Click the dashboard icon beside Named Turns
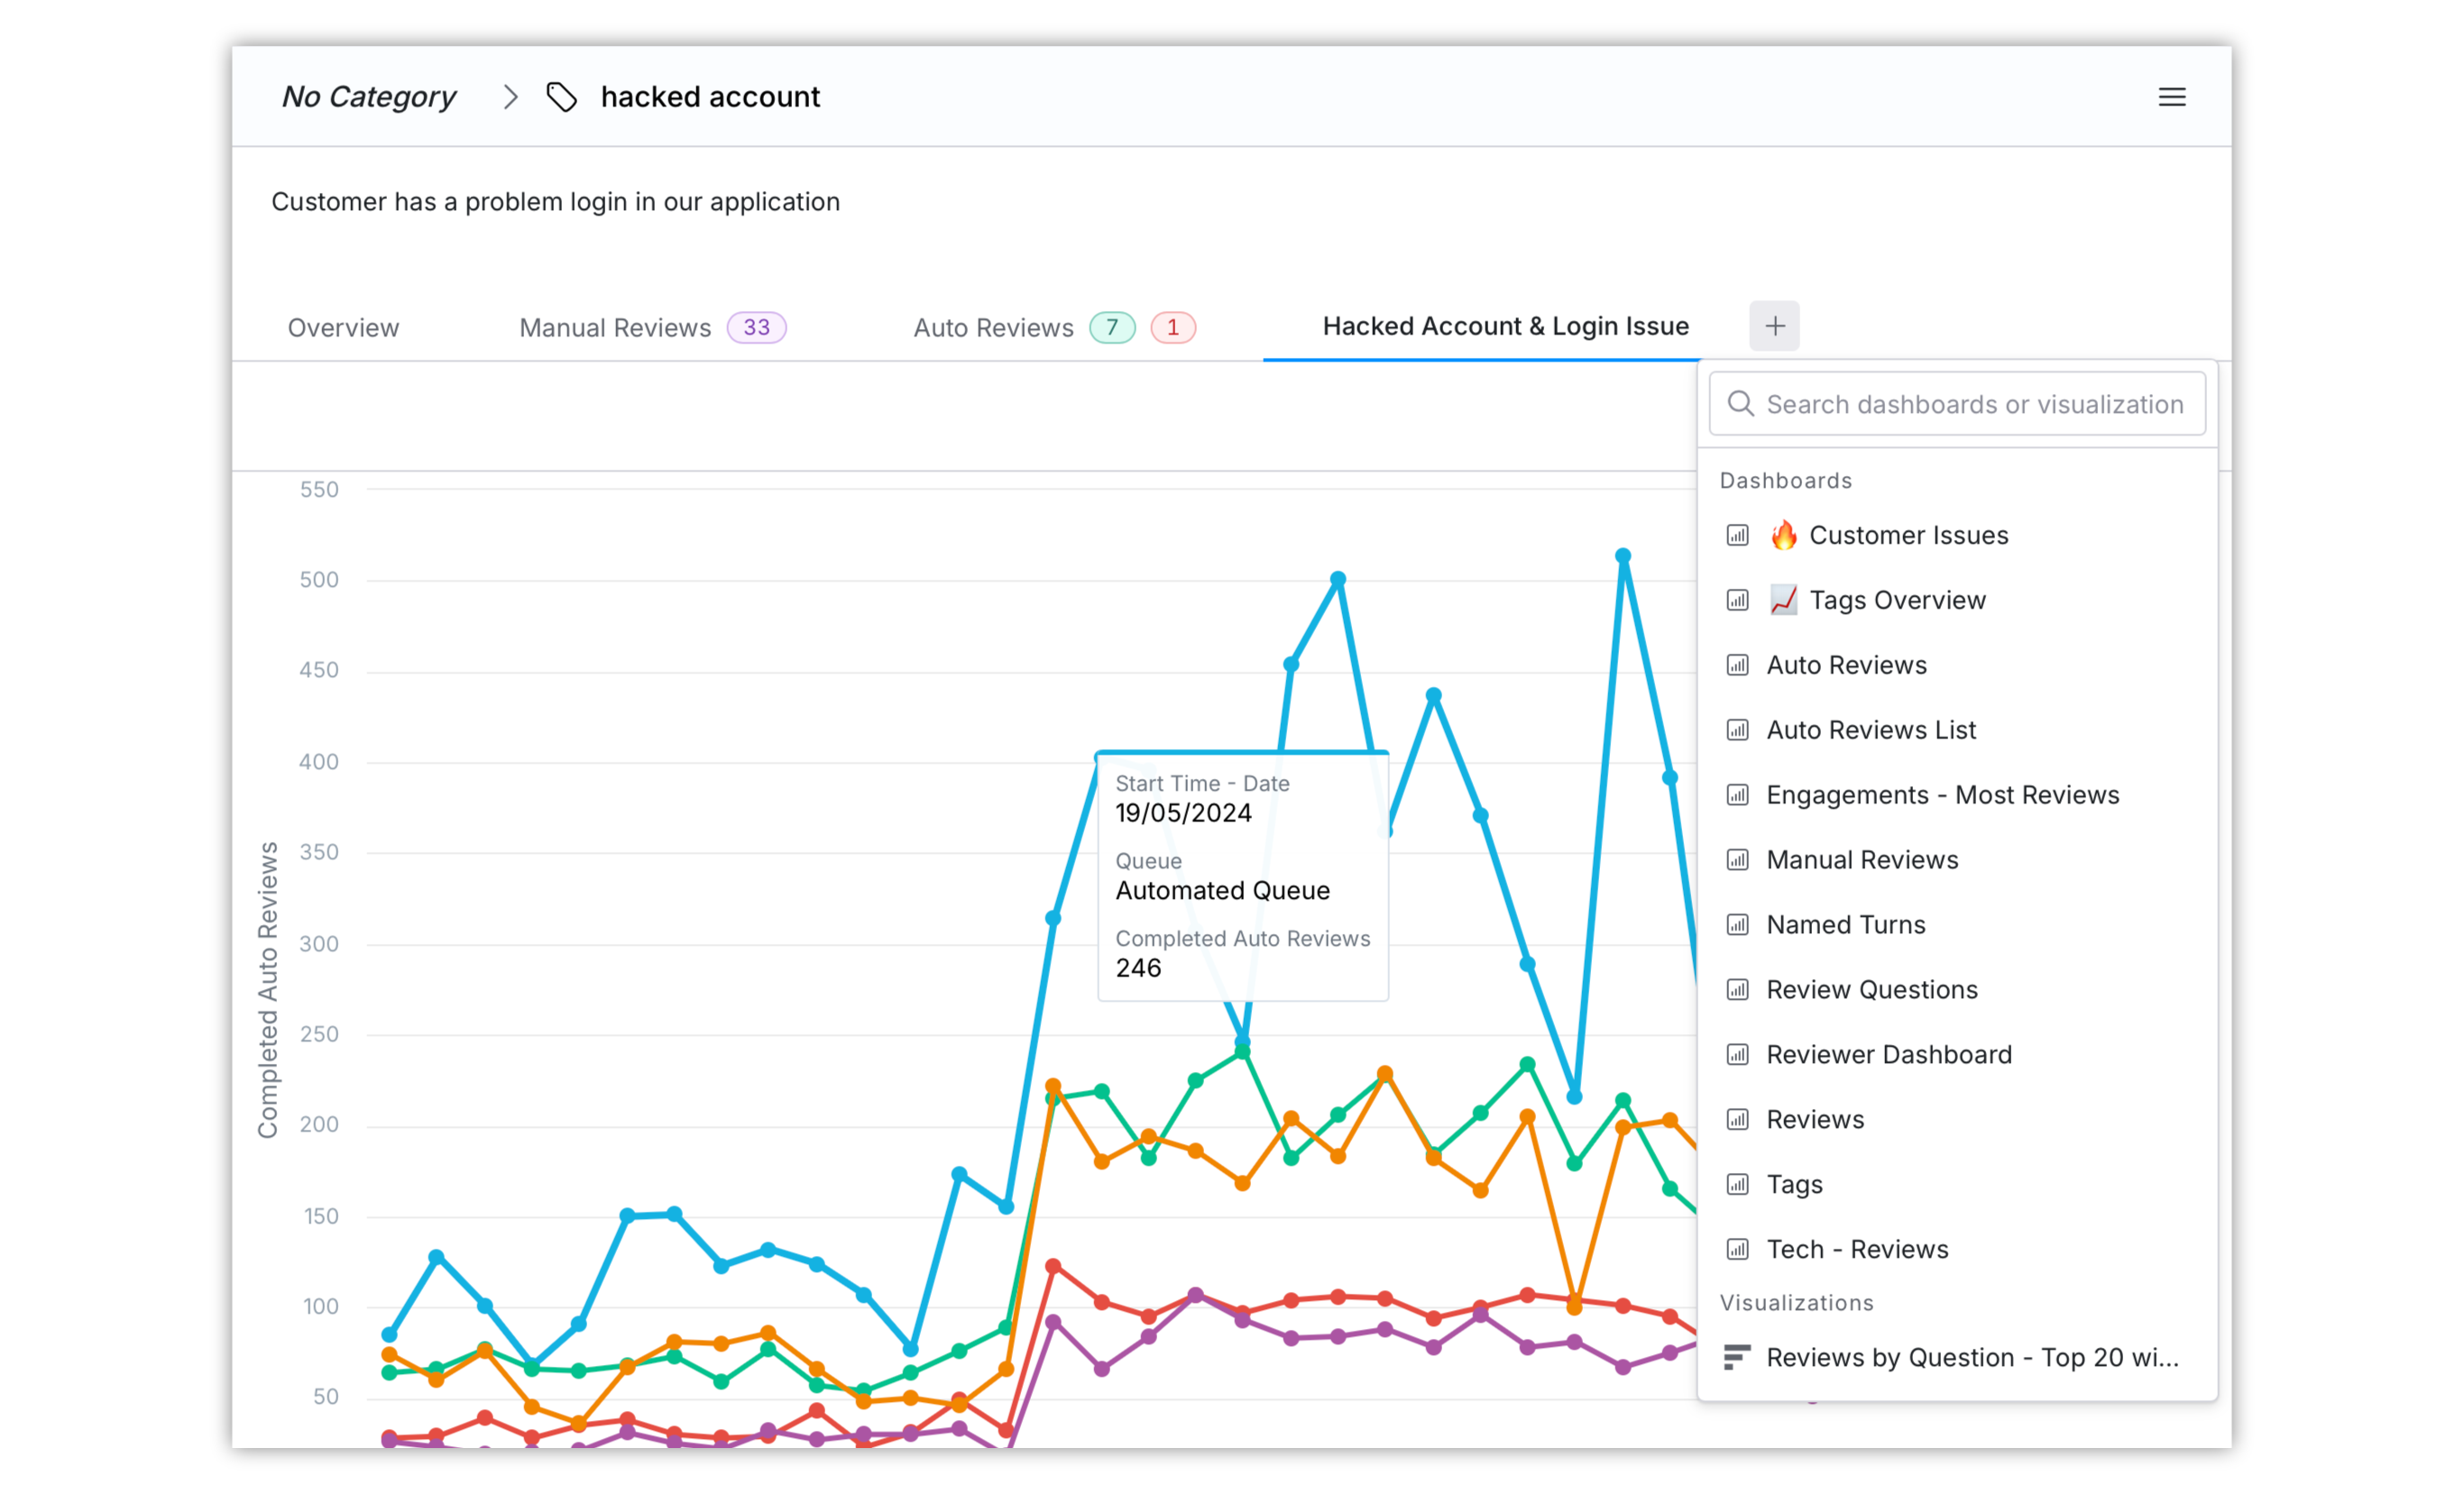Screen dimensions: 2464x1494 1737,925
